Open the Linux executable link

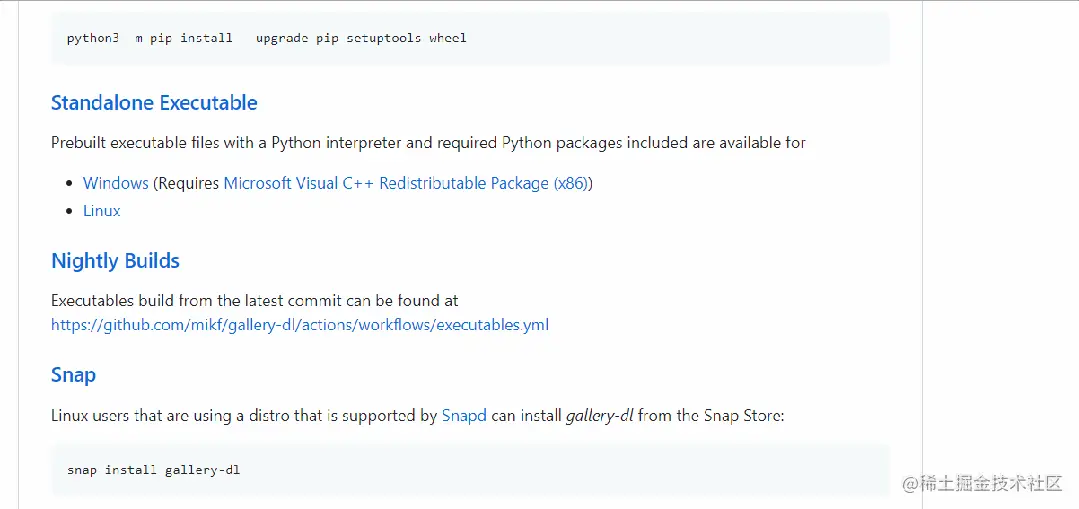pos(101,211)
